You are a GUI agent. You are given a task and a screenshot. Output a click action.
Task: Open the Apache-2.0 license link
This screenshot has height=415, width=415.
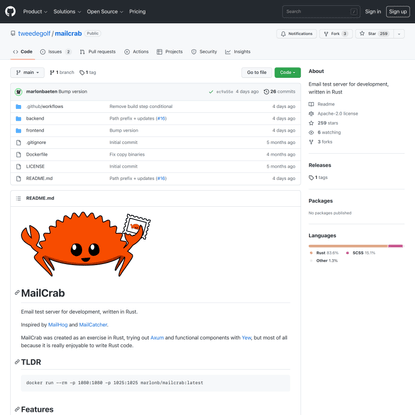click(333, 113)
